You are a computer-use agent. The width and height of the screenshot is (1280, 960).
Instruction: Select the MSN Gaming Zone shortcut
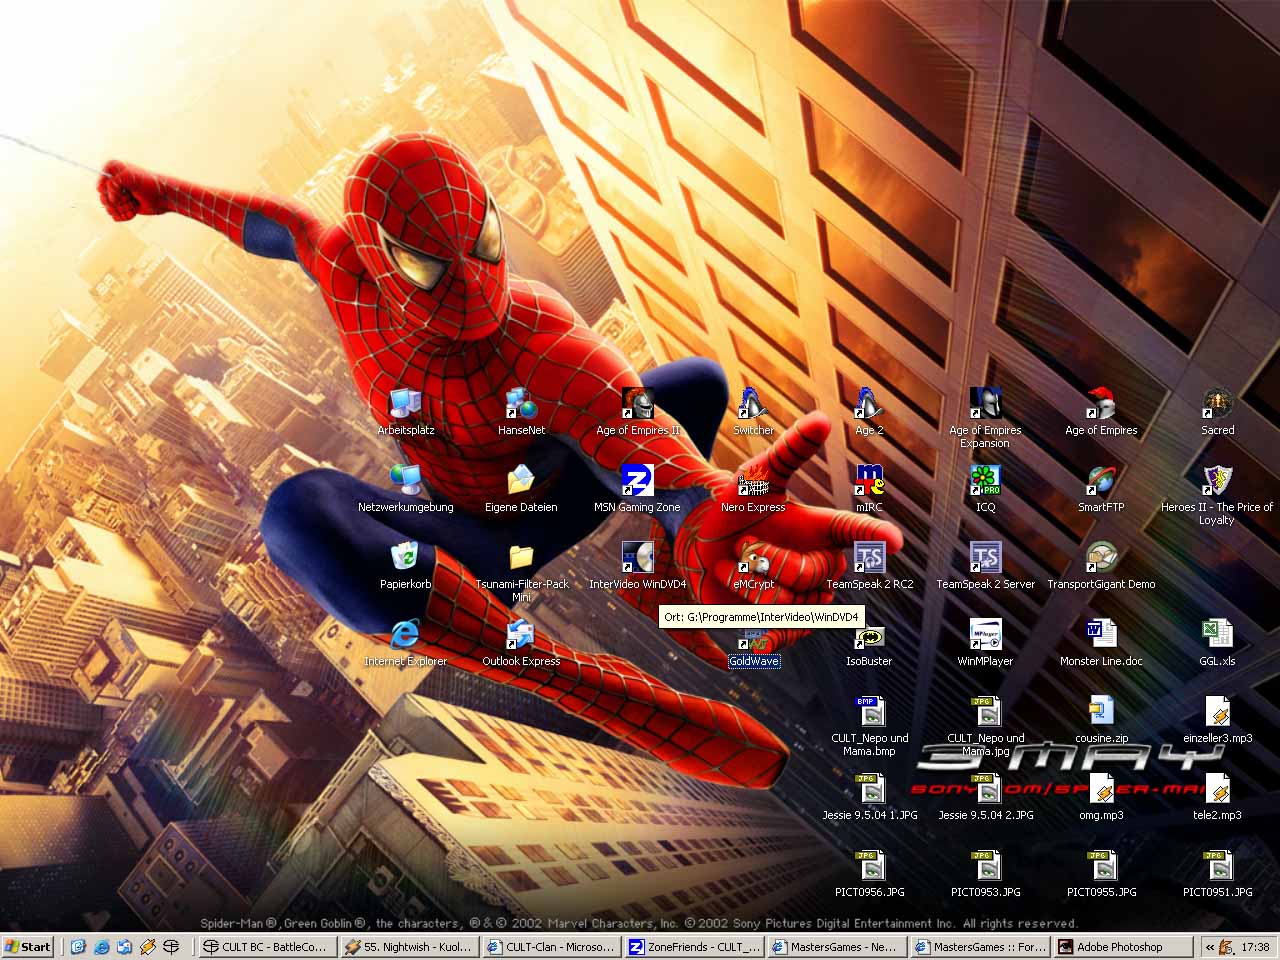[x=637, y=489]
